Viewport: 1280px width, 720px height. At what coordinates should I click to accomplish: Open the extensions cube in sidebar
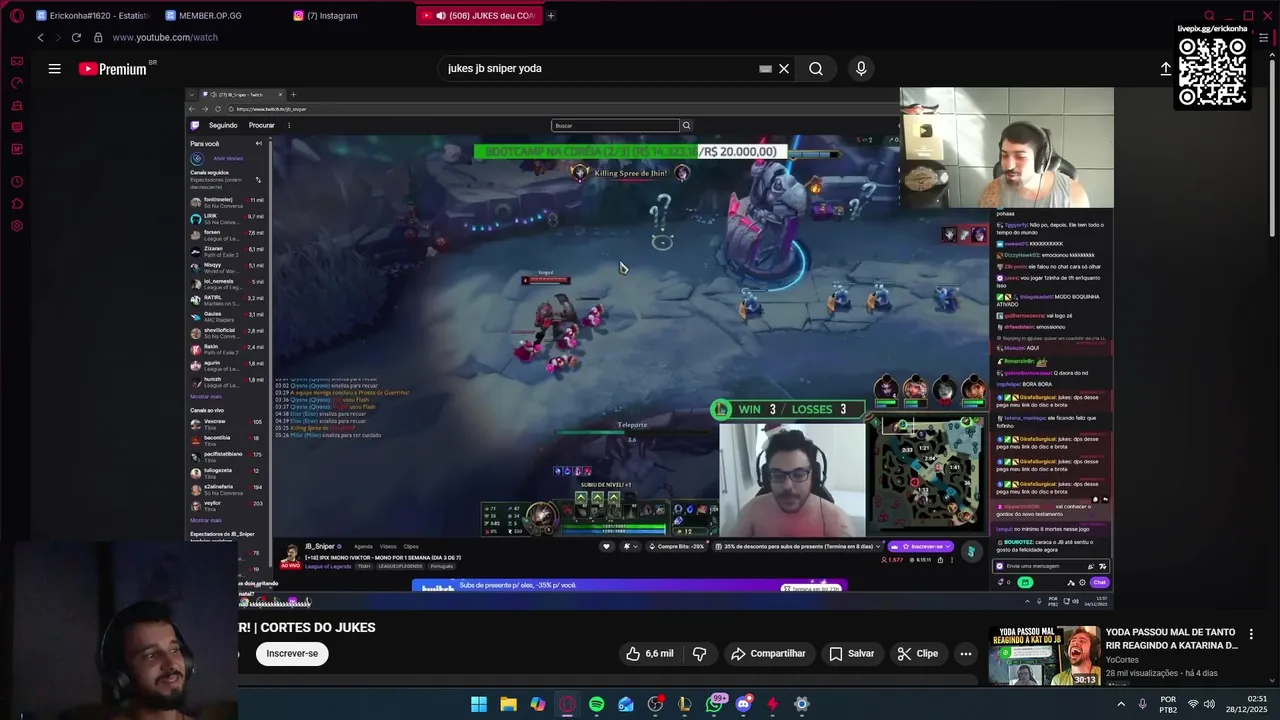(x=16, y=204)
